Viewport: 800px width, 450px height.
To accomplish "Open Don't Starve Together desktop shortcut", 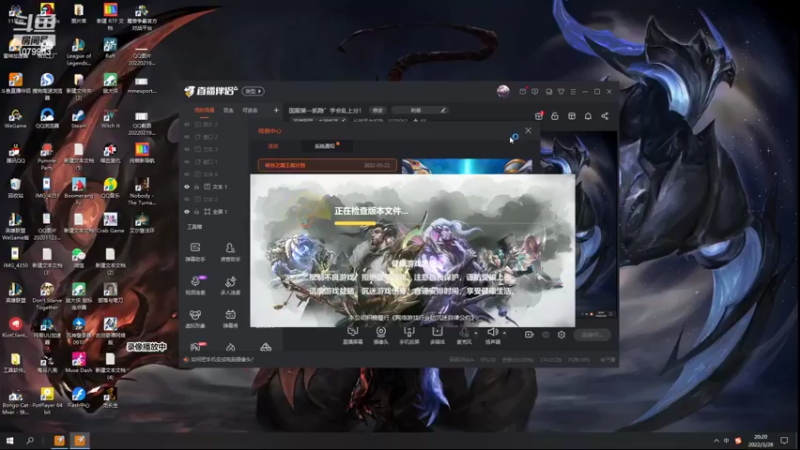I will pos(47,297).
